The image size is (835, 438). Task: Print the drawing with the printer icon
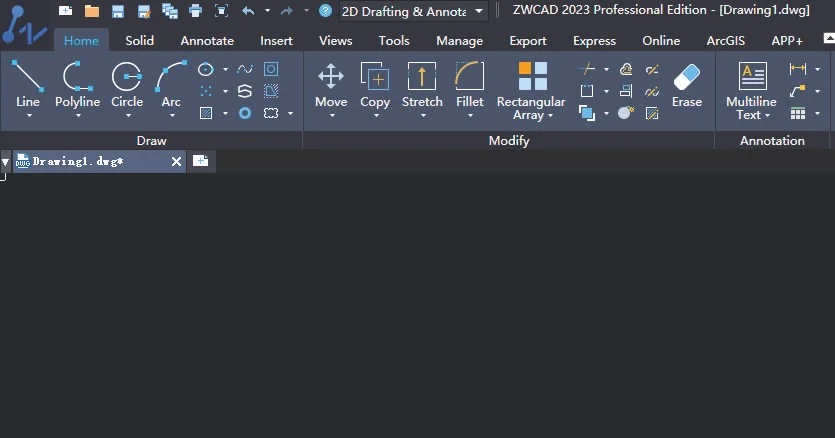click(195, 11)
